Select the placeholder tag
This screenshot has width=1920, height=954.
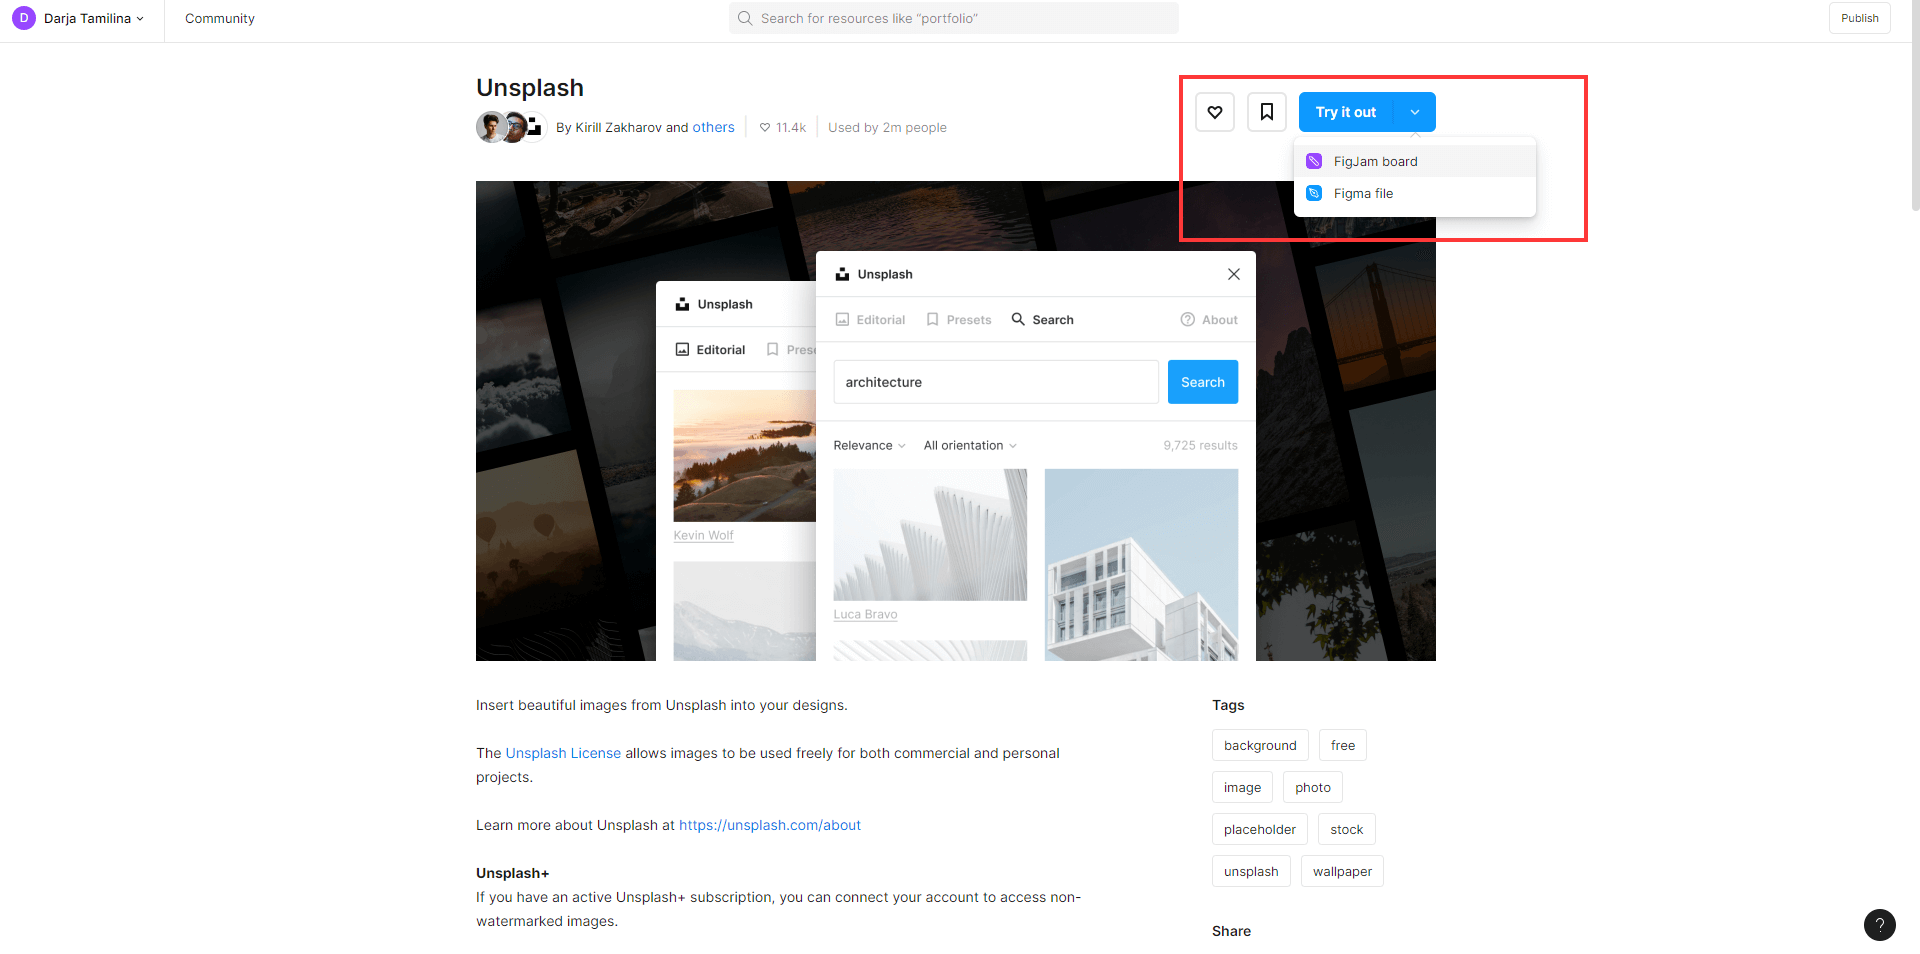[1260, 829]
